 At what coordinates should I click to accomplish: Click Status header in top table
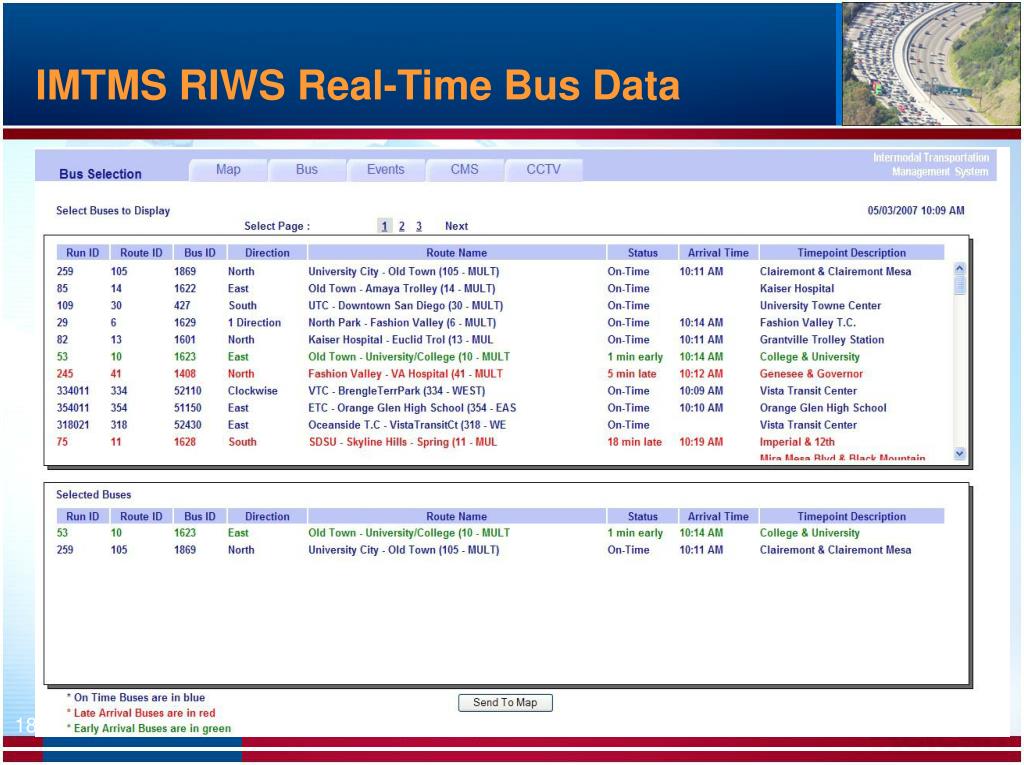pyautogui.click(x=643, y=253)
